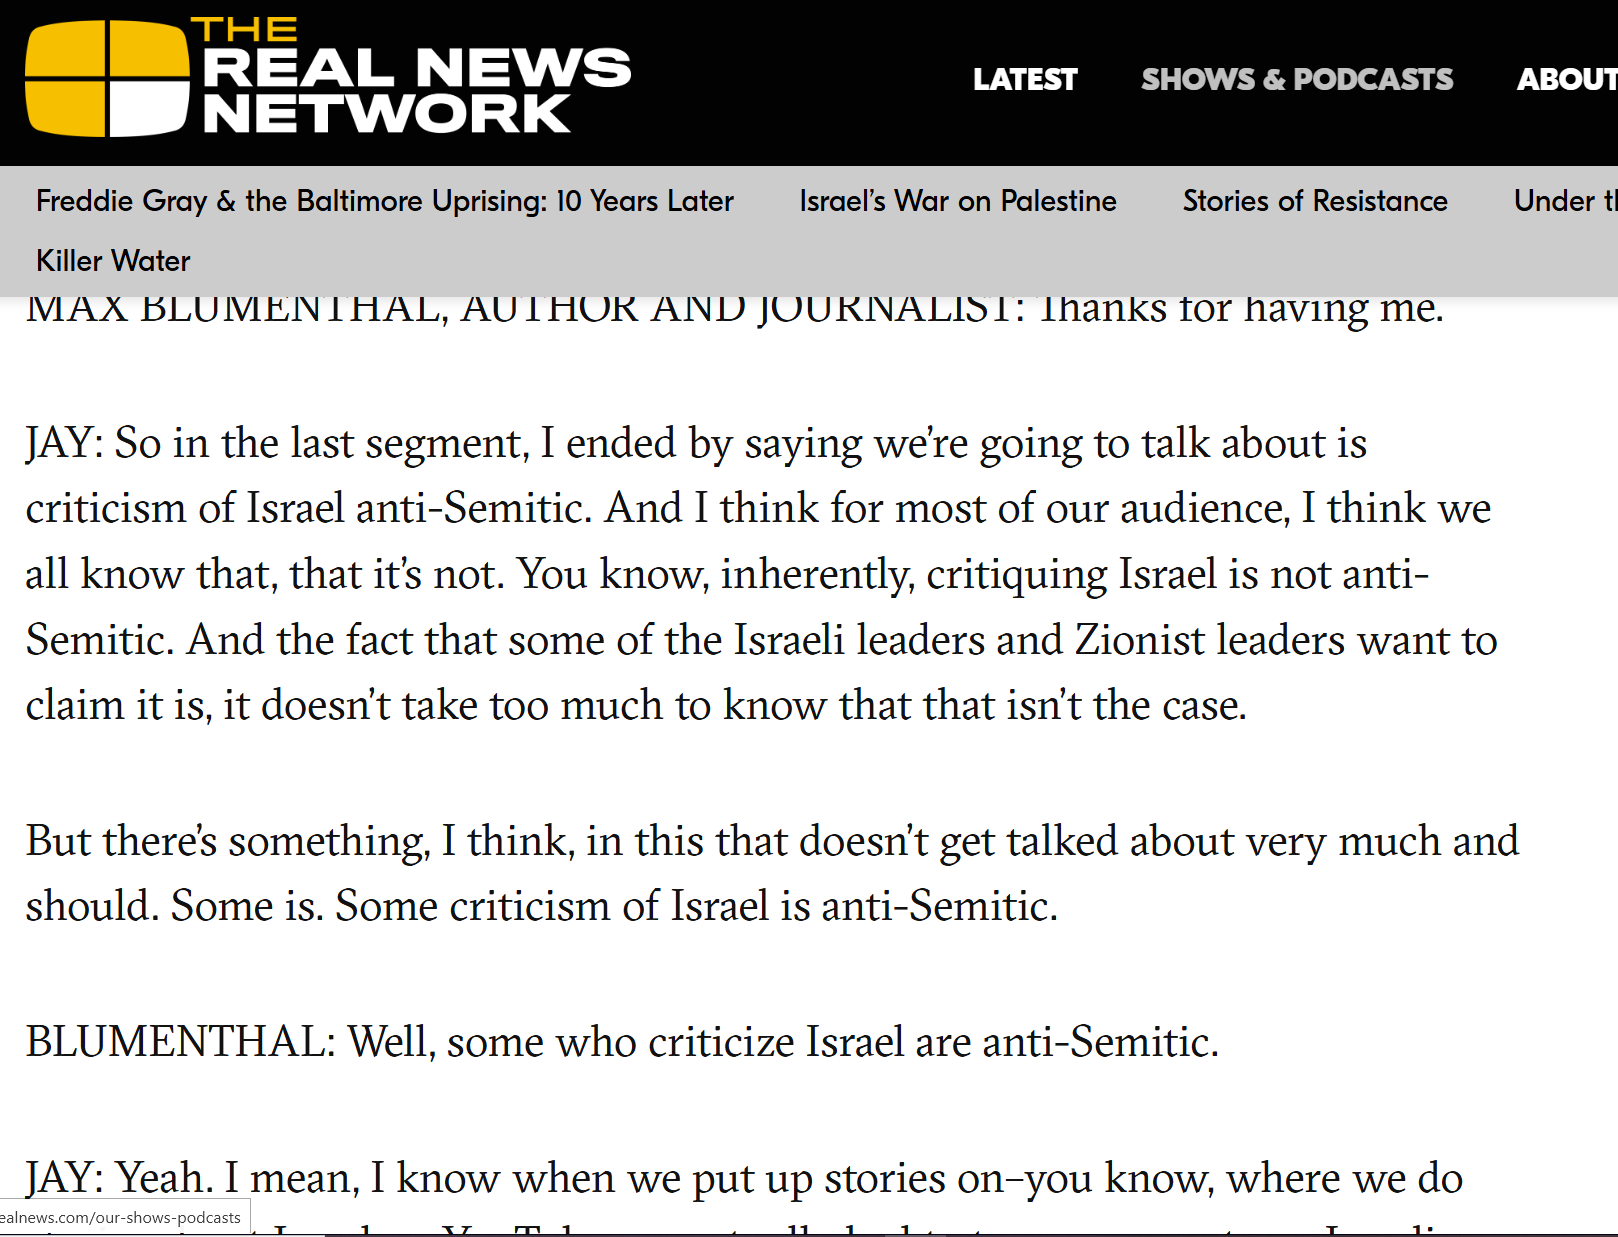Click the Real News Network logo icon
The height and width of the screenshot is (1237, 1618).
(107, 79)
